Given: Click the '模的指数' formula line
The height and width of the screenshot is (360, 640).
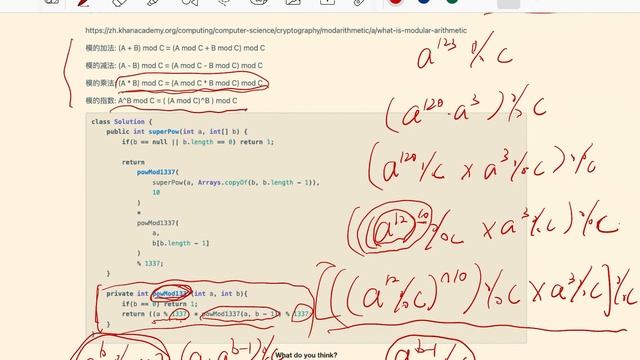Looking at the screenshot, I should pyautogui.click(x=161, y=100).
